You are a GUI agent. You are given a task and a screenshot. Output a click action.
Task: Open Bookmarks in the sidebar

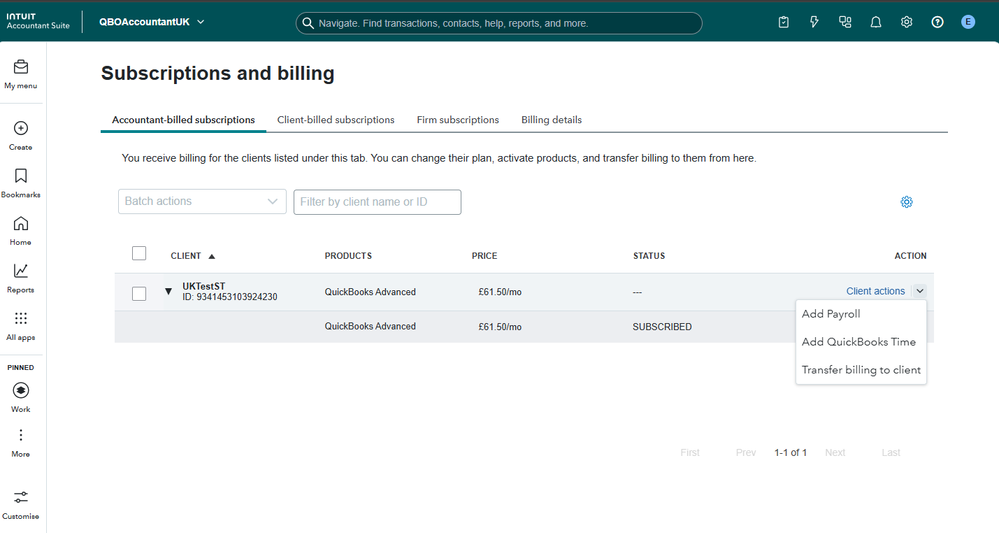click(x=20, y=183)
